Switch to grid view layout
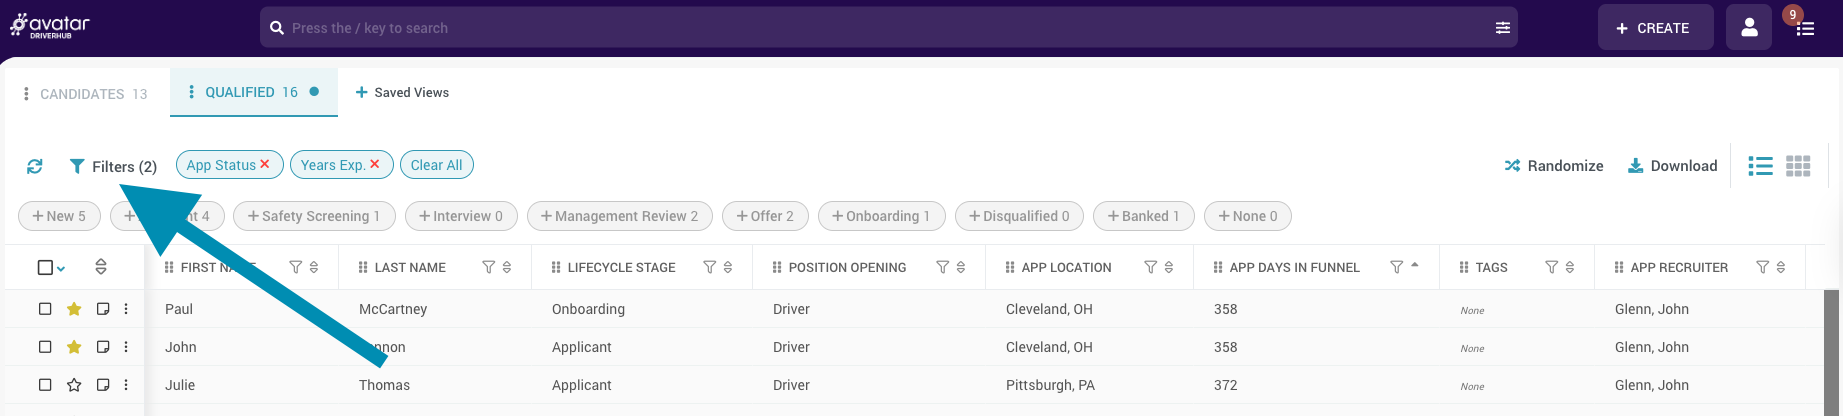1843x416 pixels. 1798,166
